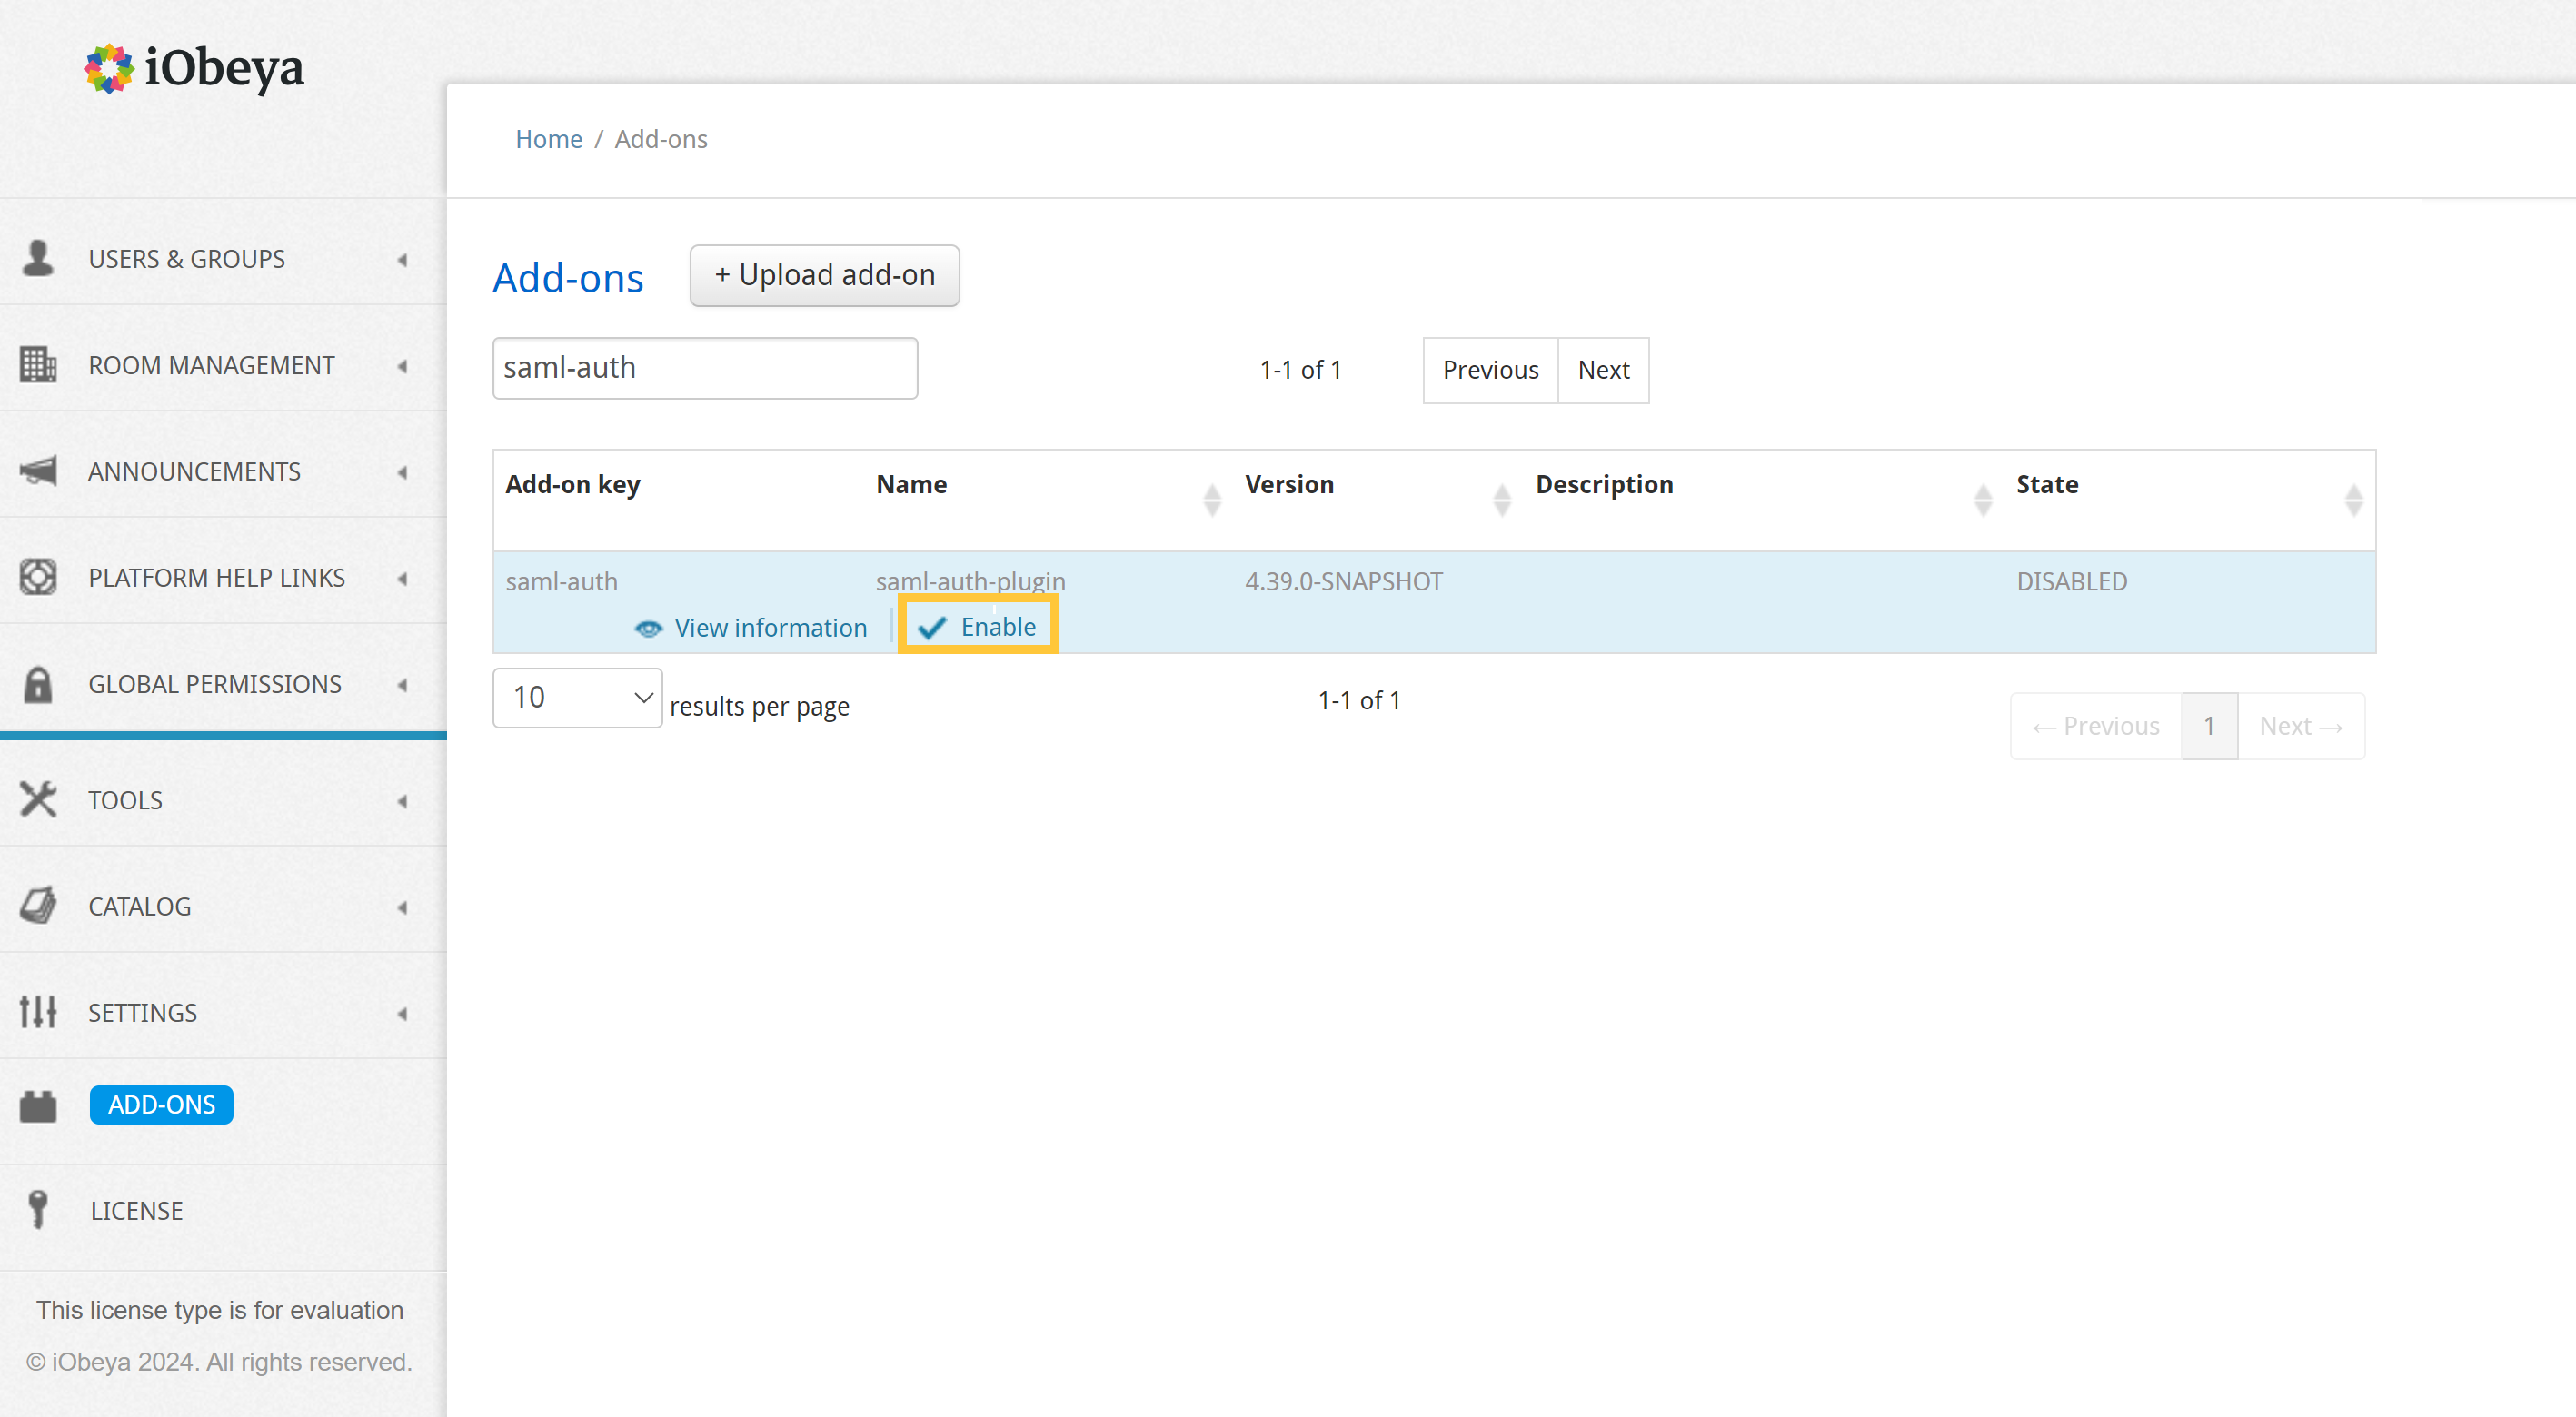Image resolution: width=2576 pixels, height=1417 pixels.
Task: Click the Add-ons page heading
Action: pyautogui.click(x=567, y=278)
